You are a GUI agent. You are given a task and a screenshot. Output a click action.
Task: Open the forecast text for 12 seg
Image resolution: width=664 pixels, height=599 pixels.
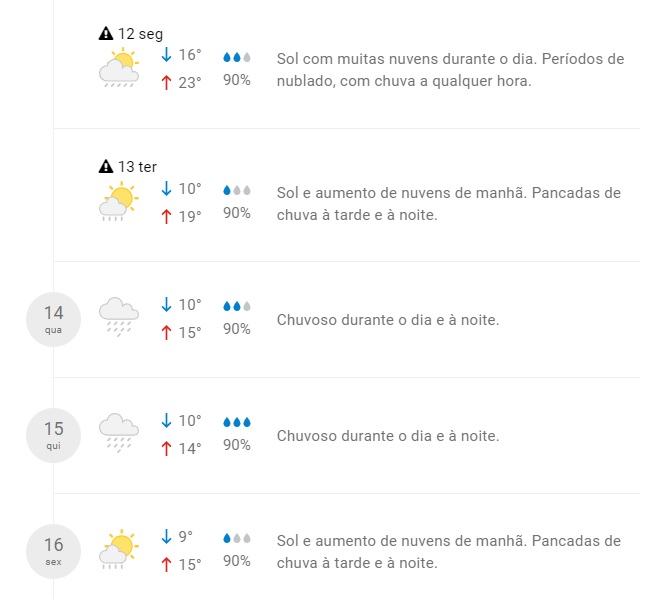coord(449,70)
